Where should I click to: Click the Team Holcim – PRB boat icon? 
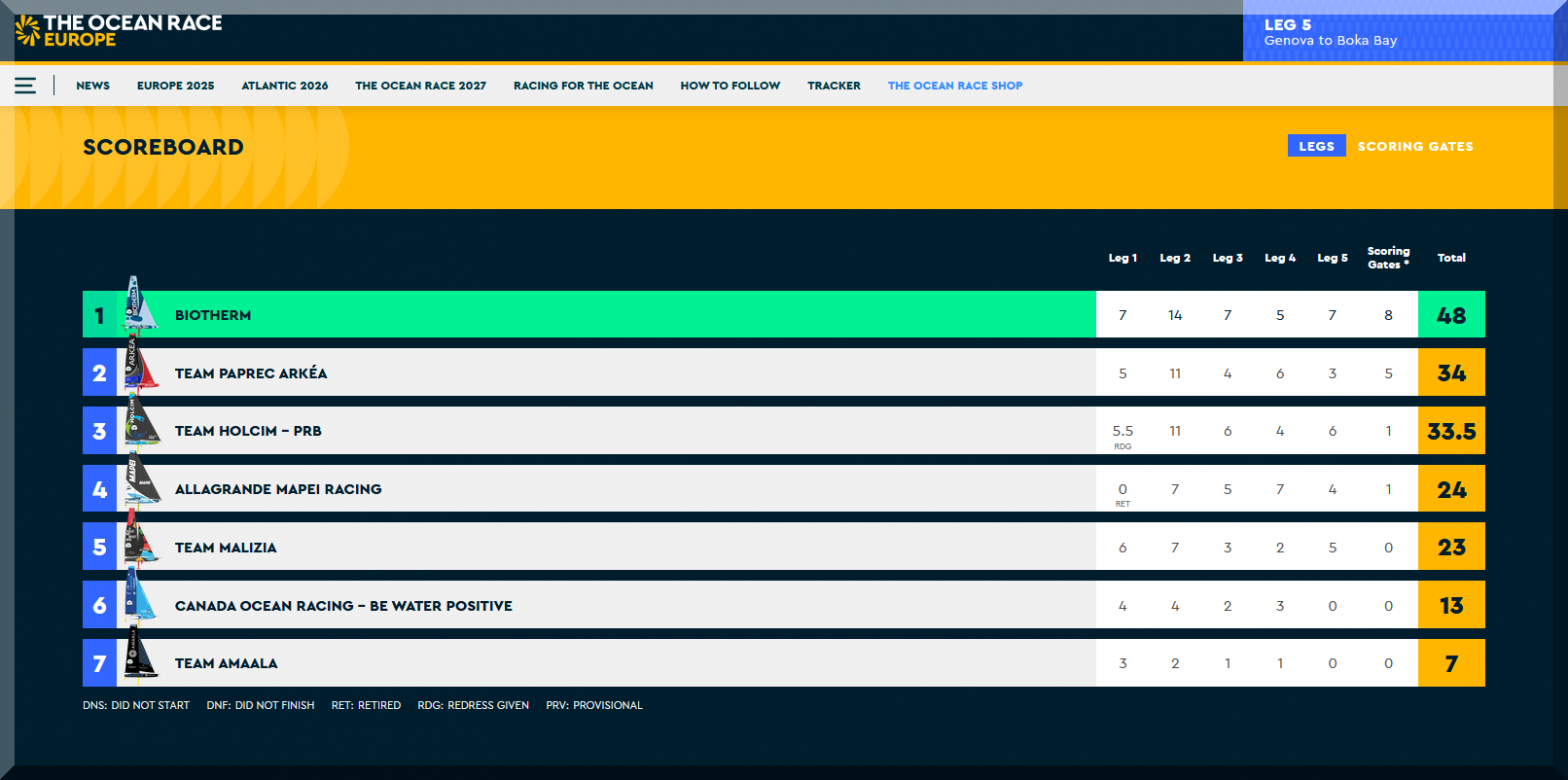(140, 426)
